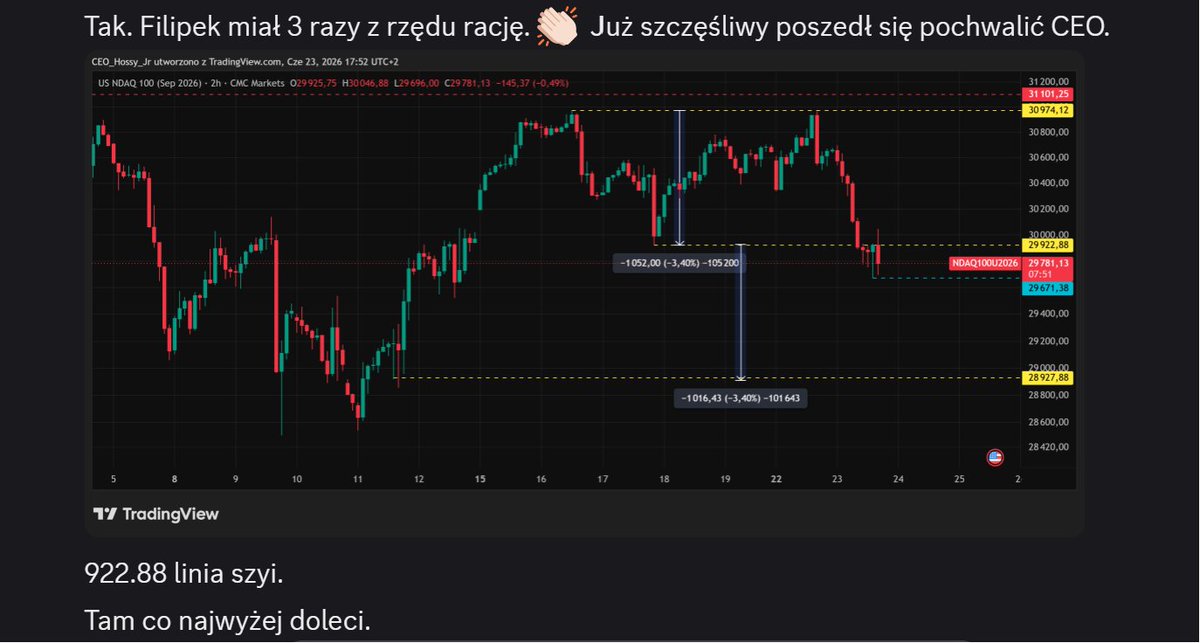
Task: Click the red 31 101,25 price label
Action: [x=1048, y=94]
